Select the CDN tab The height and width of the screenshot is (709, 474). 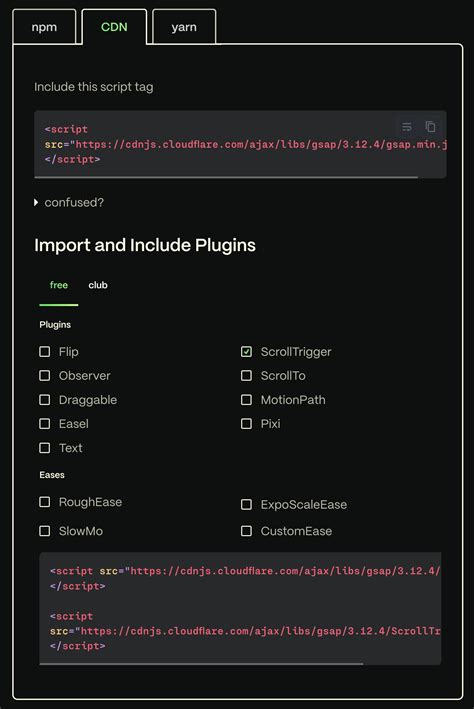[114, 27]
